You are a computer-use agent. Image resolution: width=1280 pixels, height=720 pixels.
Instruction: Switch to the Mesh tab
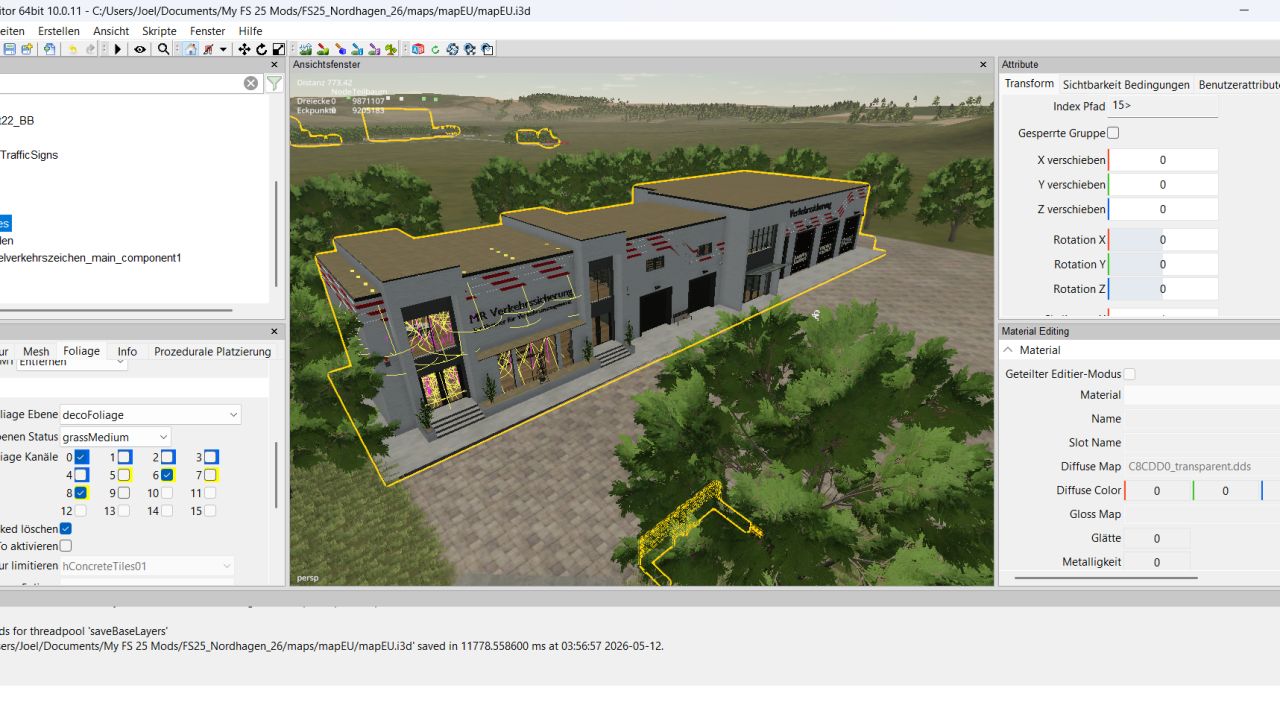tap(36, 351)
